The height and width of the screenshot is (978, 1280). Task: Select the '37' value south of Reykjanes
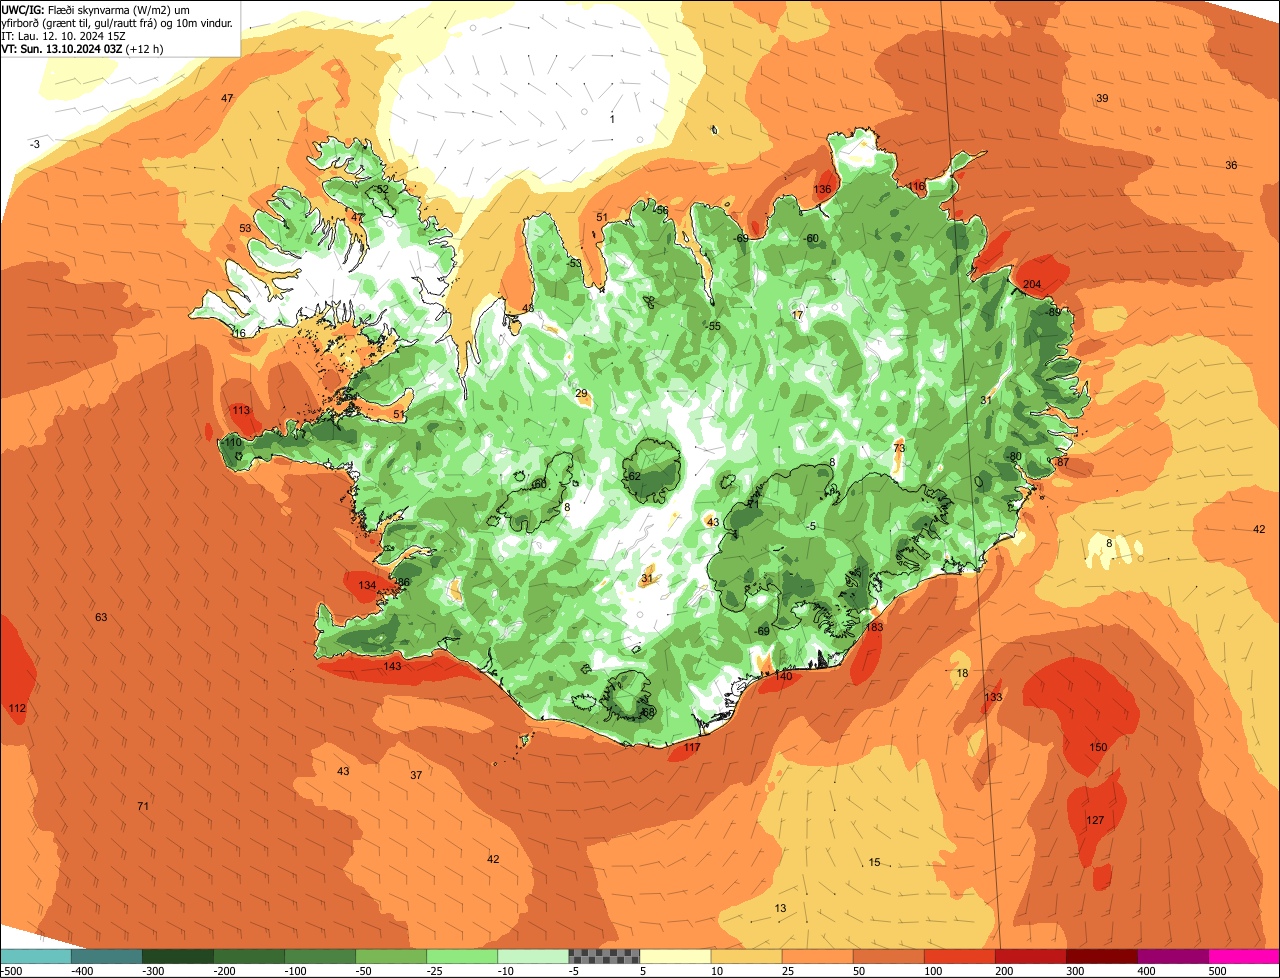tap(416, 775)
